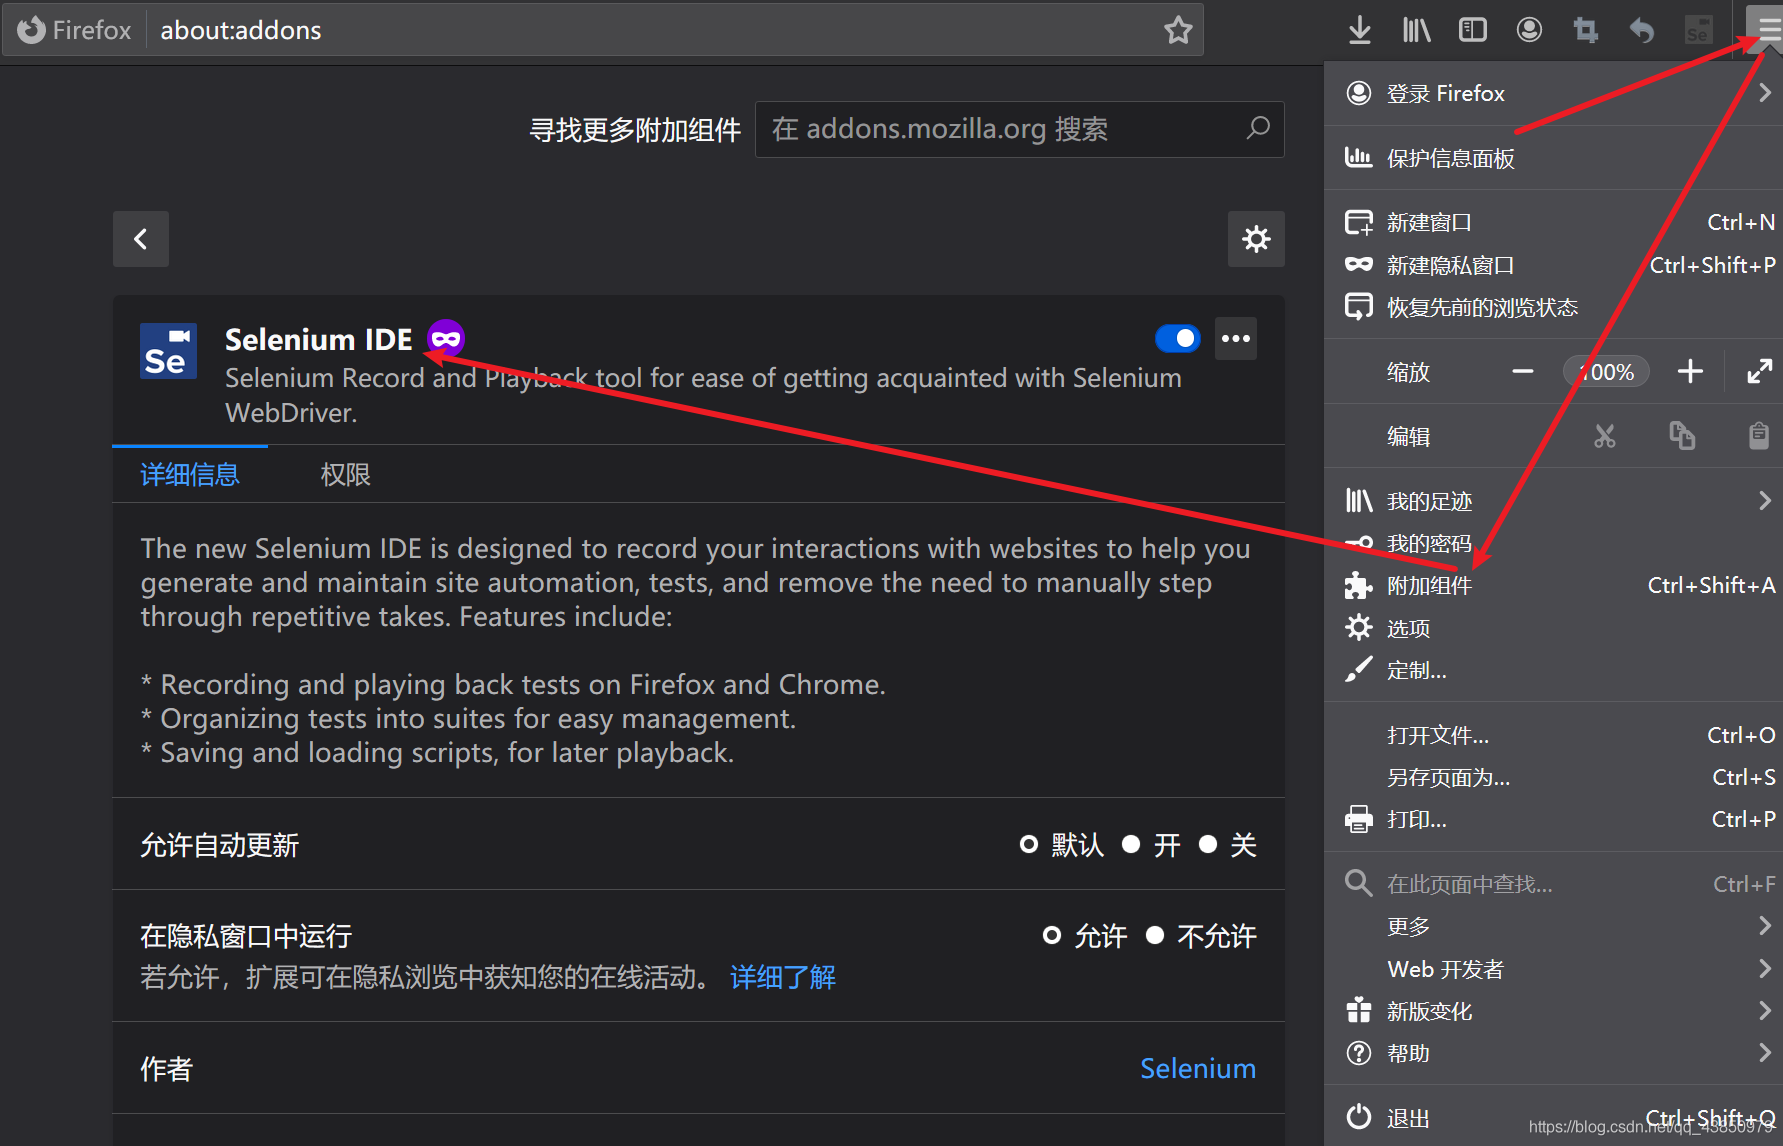Click the search magnifier in addons search box
Screen dimensions: 1783x1146
click(1258, 128)
